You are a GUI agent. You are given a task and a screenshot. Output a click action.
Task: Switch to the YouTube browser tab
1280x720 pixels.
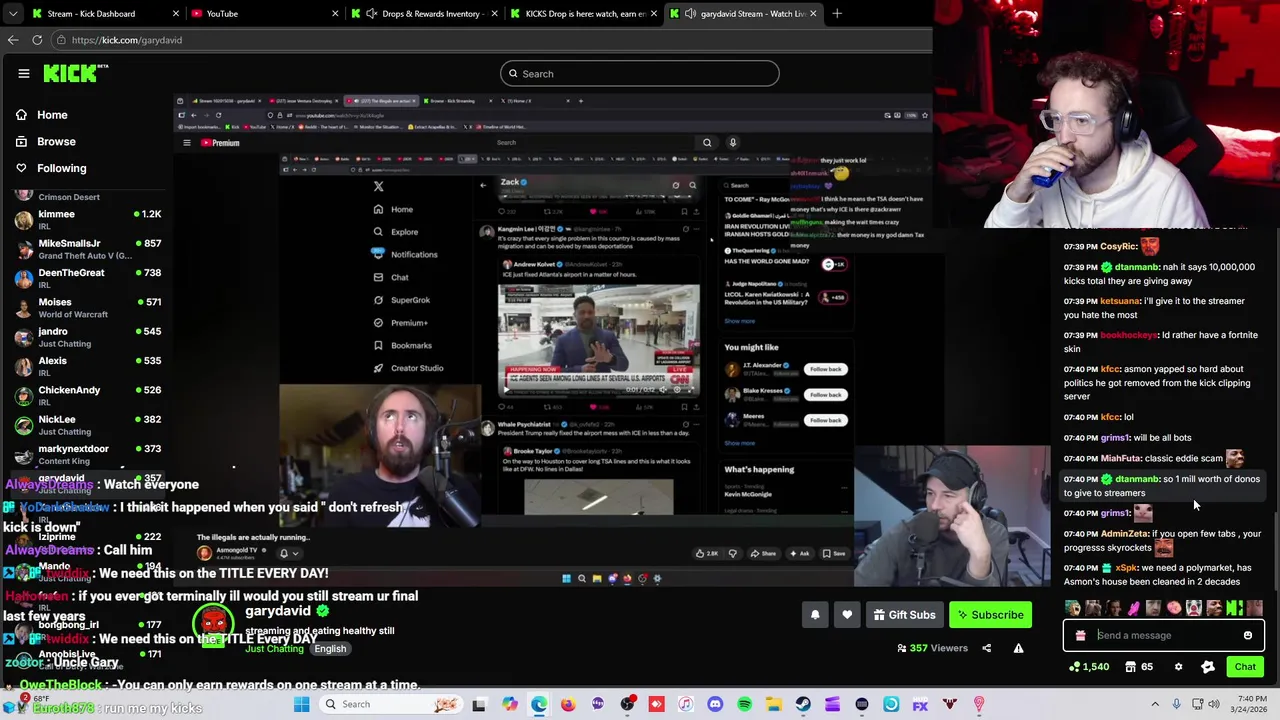click(264, 14)
